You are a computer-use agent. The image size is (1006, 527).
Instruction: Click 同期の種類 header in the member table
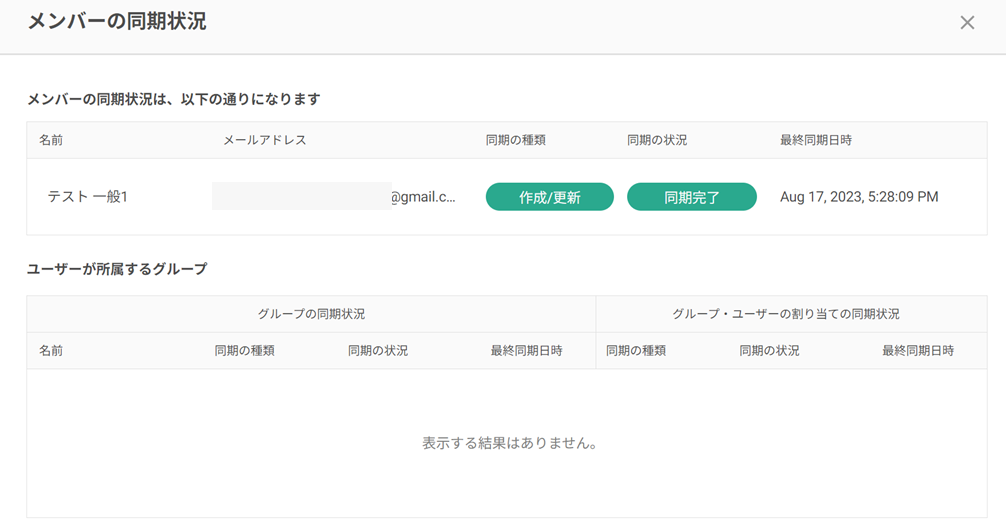click(x=515, y=140)
